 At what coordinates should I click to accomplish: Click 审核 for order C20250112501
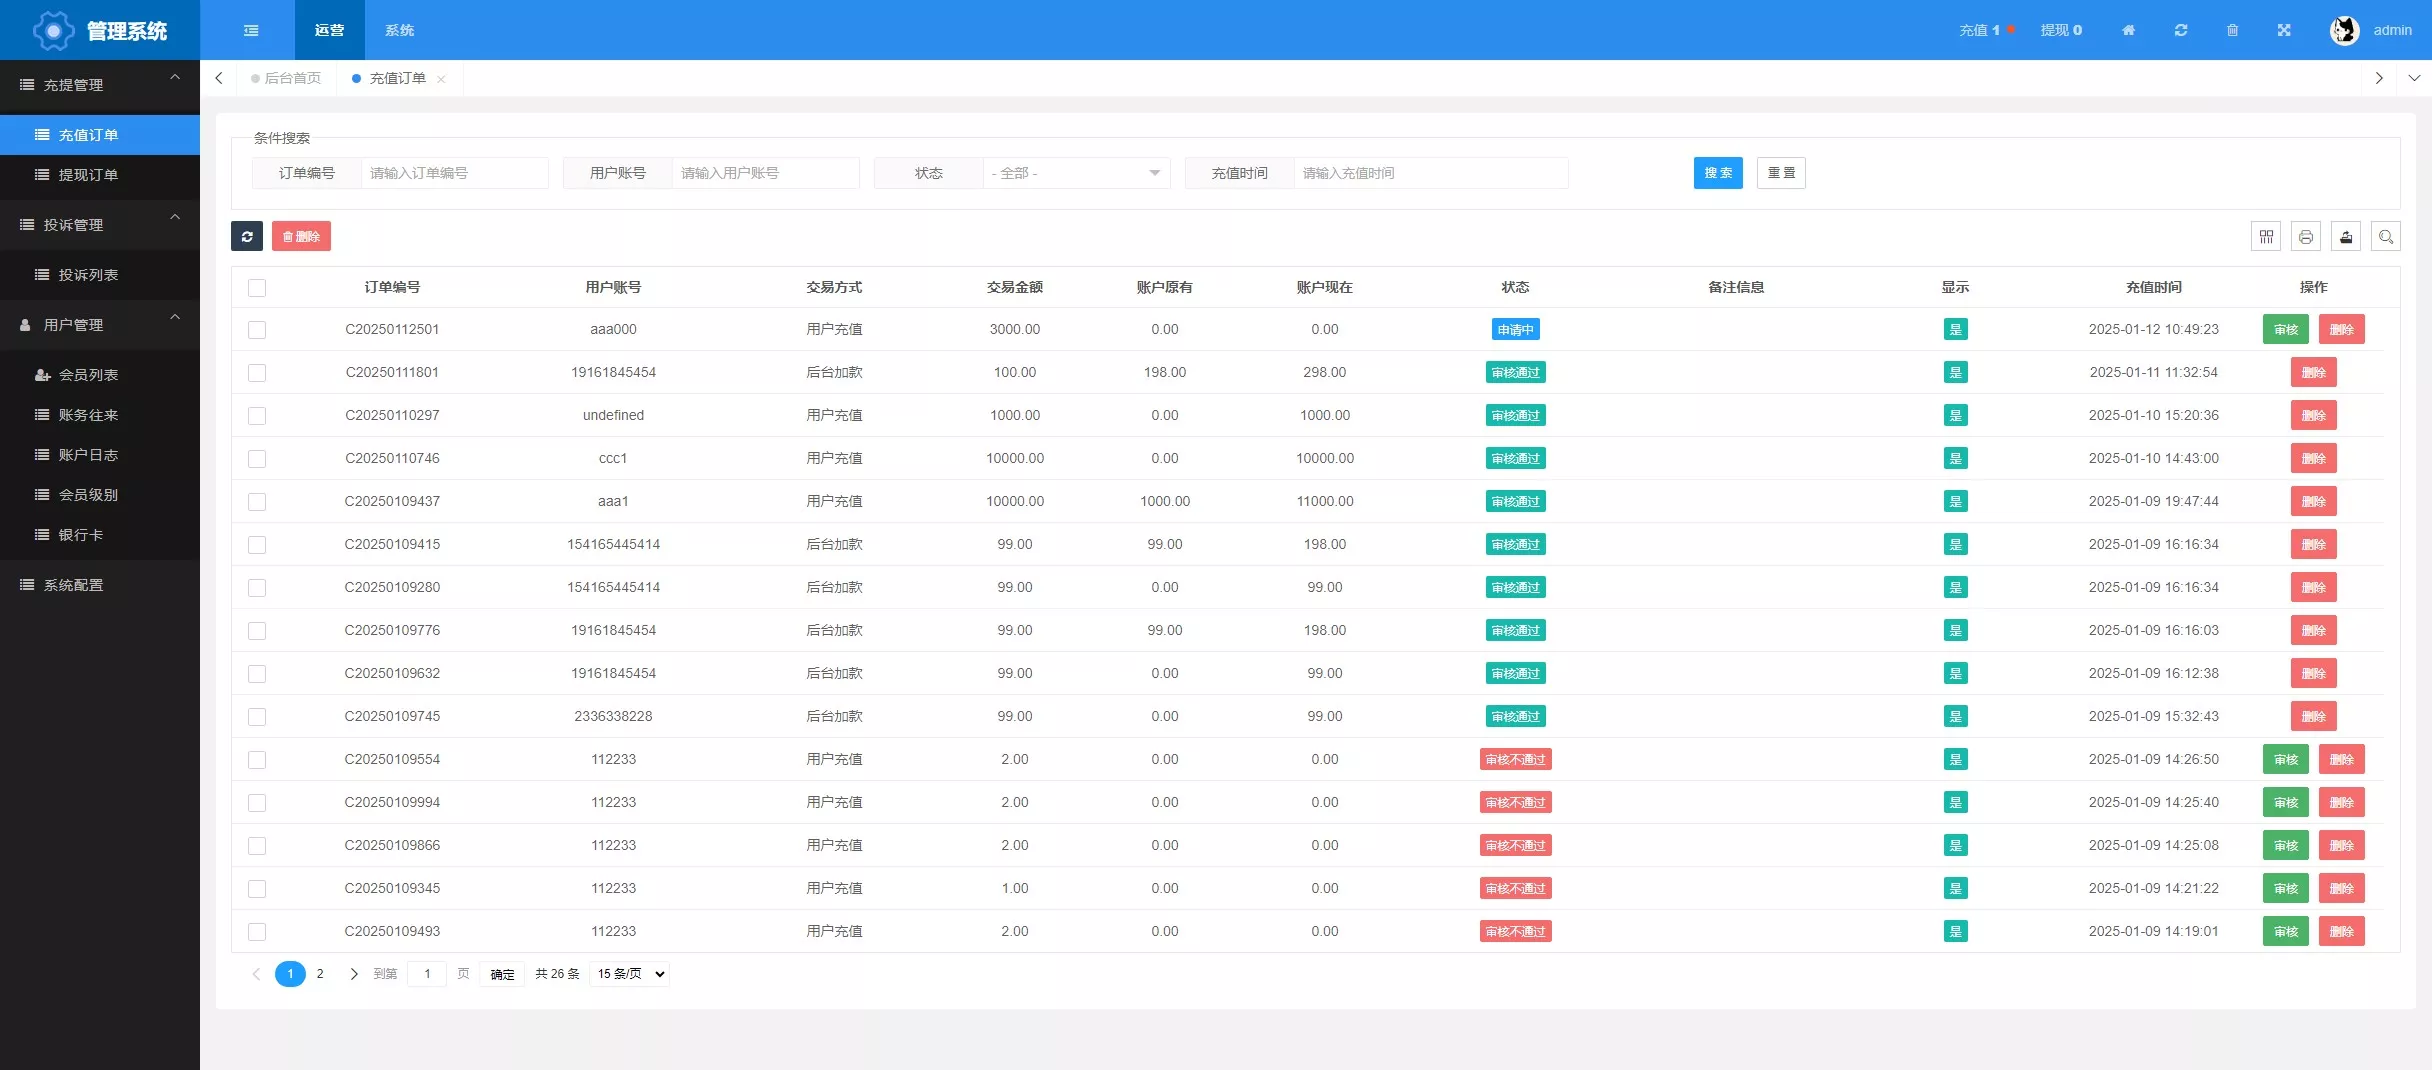[x=2285, y=330]
